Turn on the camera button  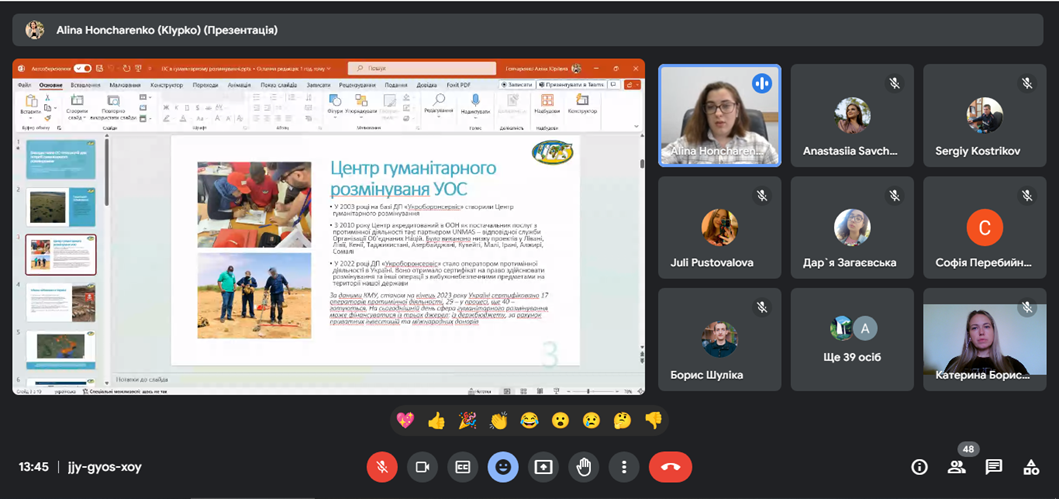point(422,466)
